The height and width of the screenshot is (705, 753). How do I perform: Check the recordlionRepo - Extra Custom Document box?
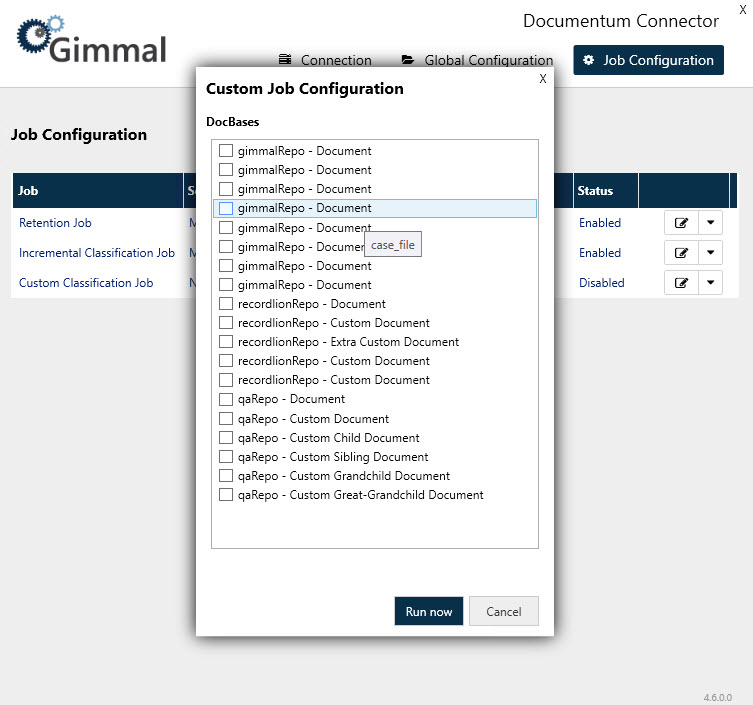click(226, 342)
